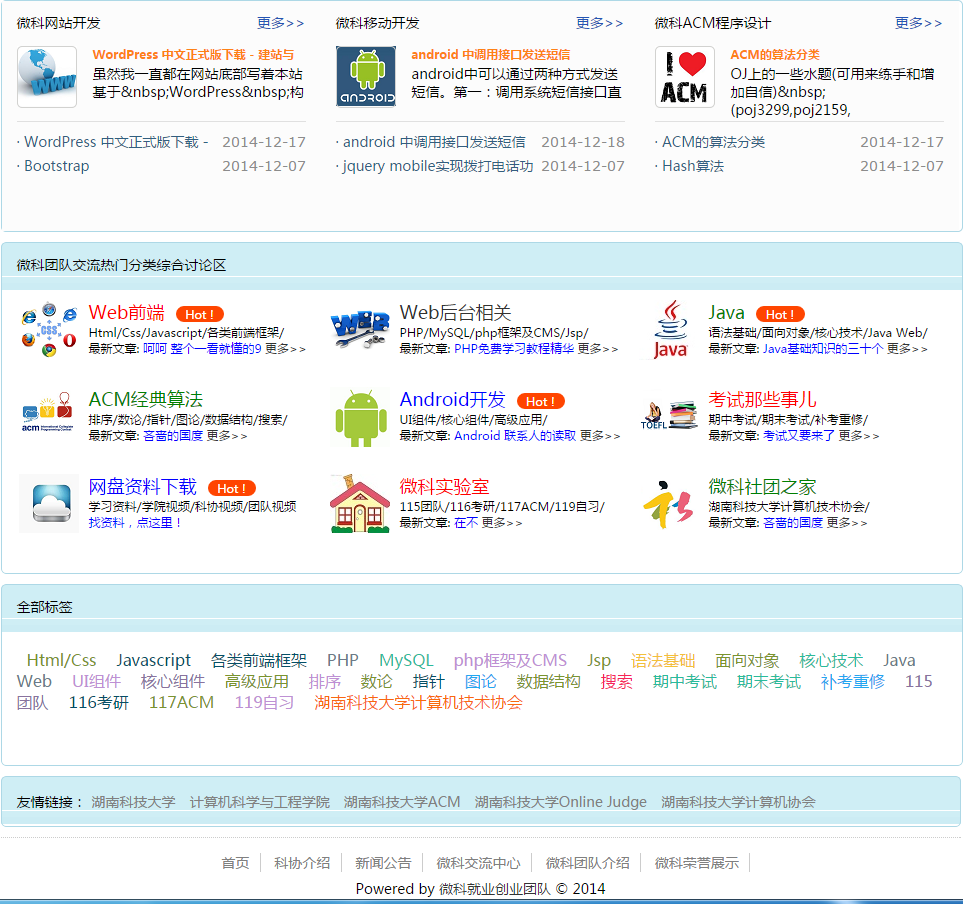The height and width of the screenshot is (904, 963).
Task: Click the Javascript tag in 全部标签
Action: (x=153, y=660)
